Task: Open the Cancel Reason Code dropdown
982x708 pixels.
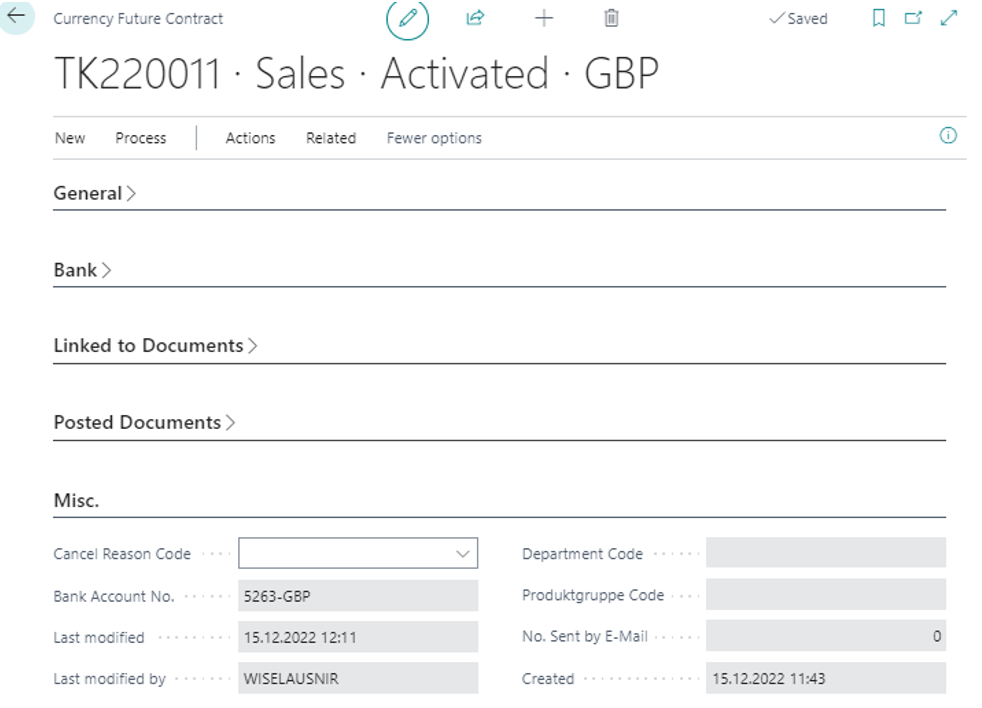Action: [x=462, y=553]
